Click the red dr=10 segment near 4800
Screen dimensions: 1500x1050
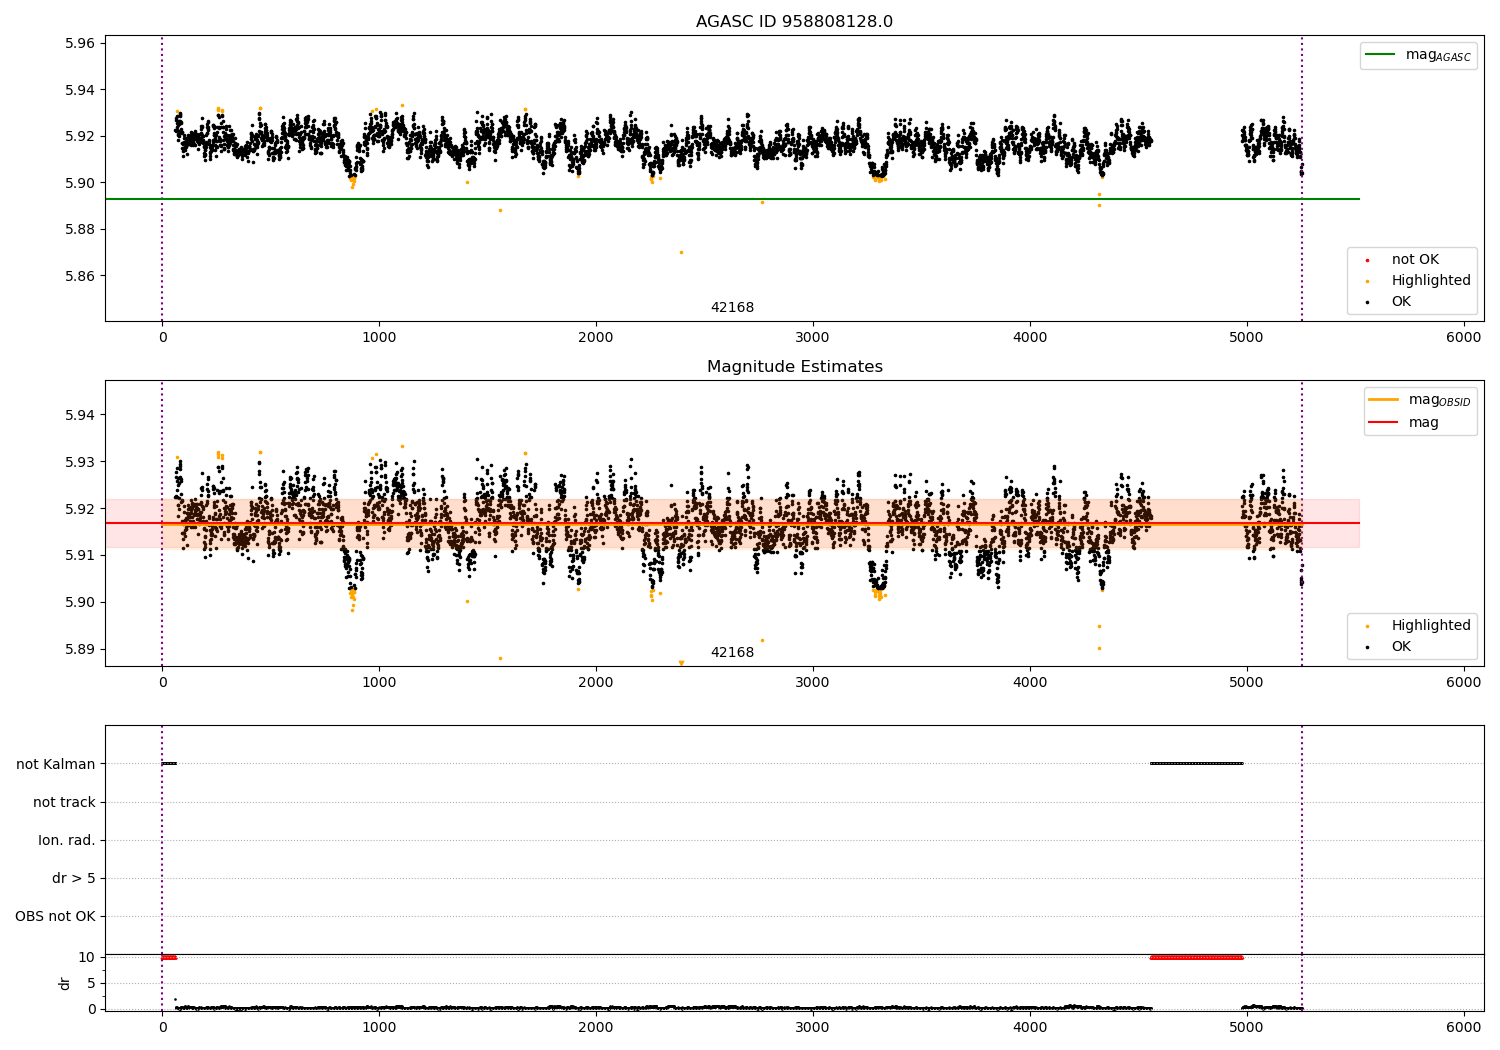(x=1197, y=958)
